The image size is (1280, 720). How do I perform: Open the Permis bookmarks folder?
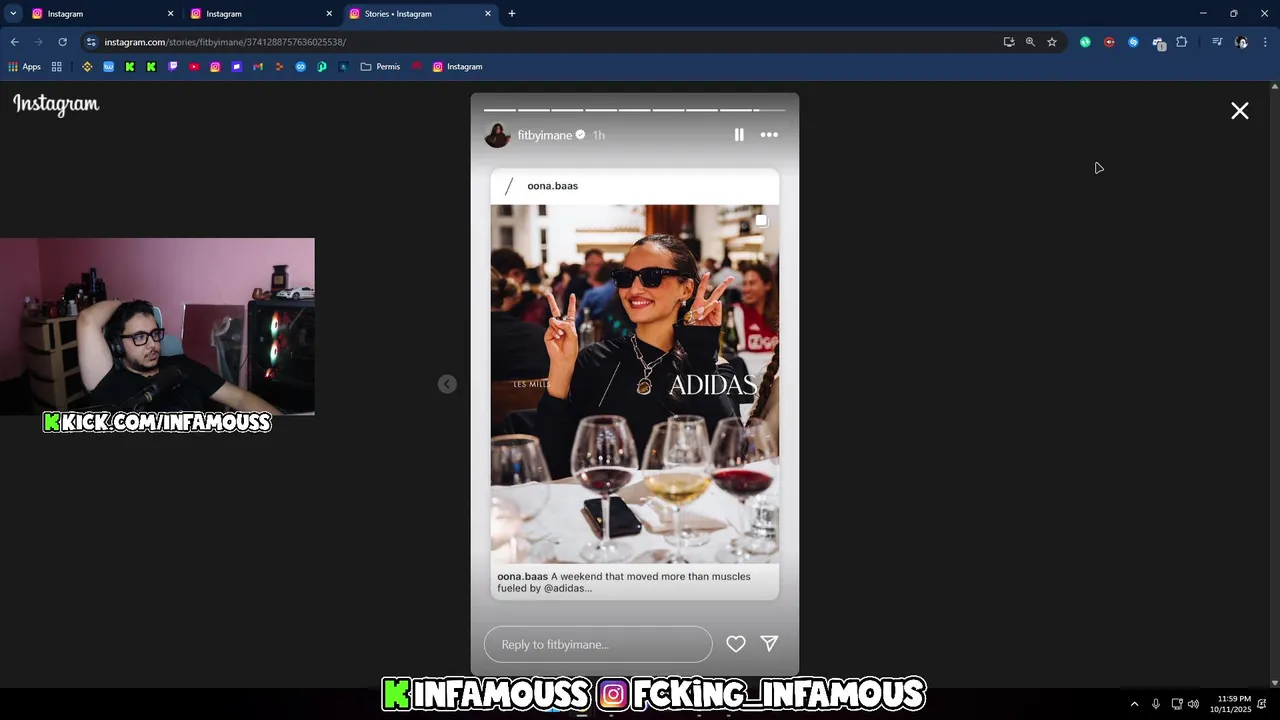point(380,67)
